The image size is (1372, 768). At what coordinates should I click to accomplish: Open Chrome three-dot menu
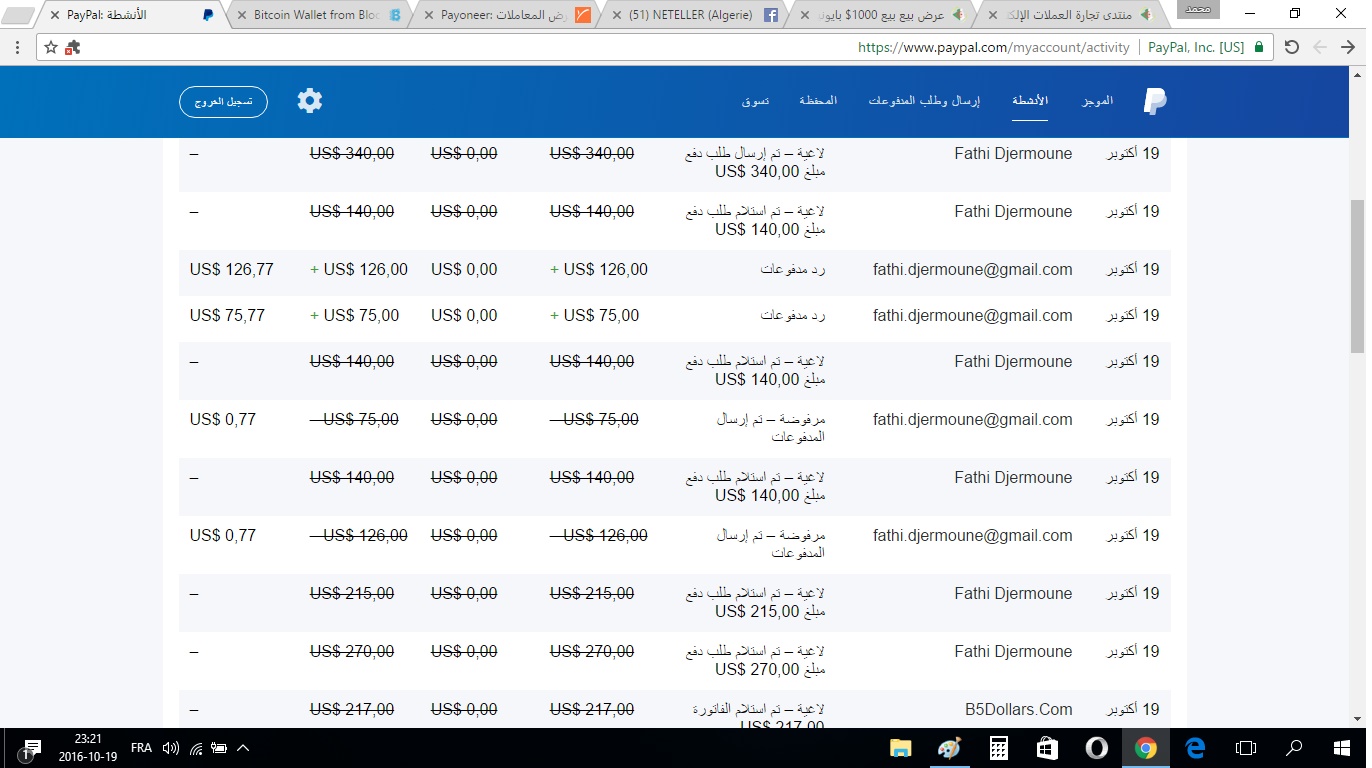[18, 47]
